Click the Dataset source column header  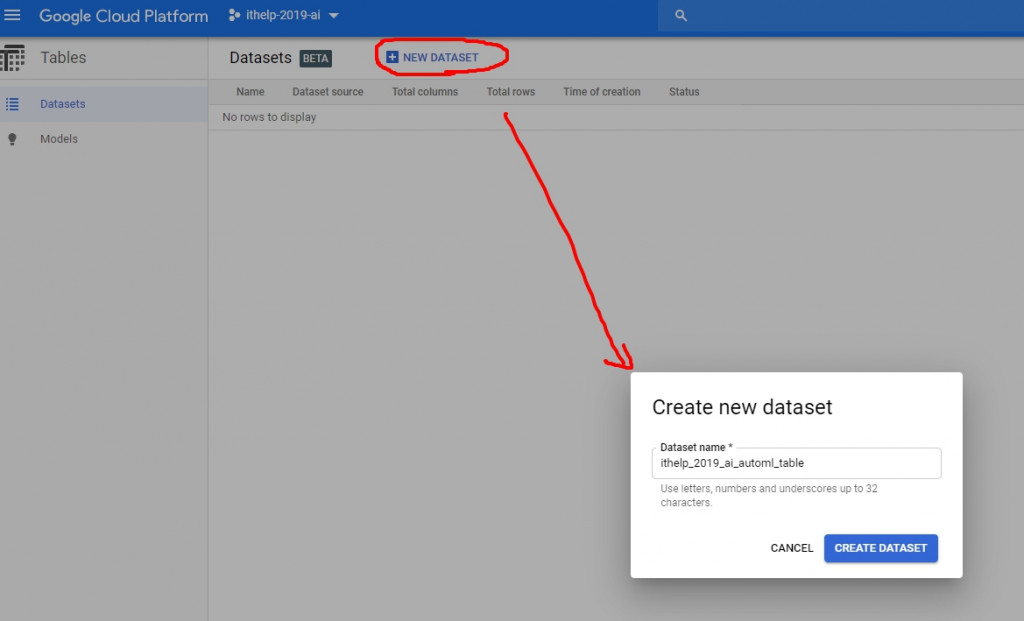[x=328, y=92]
